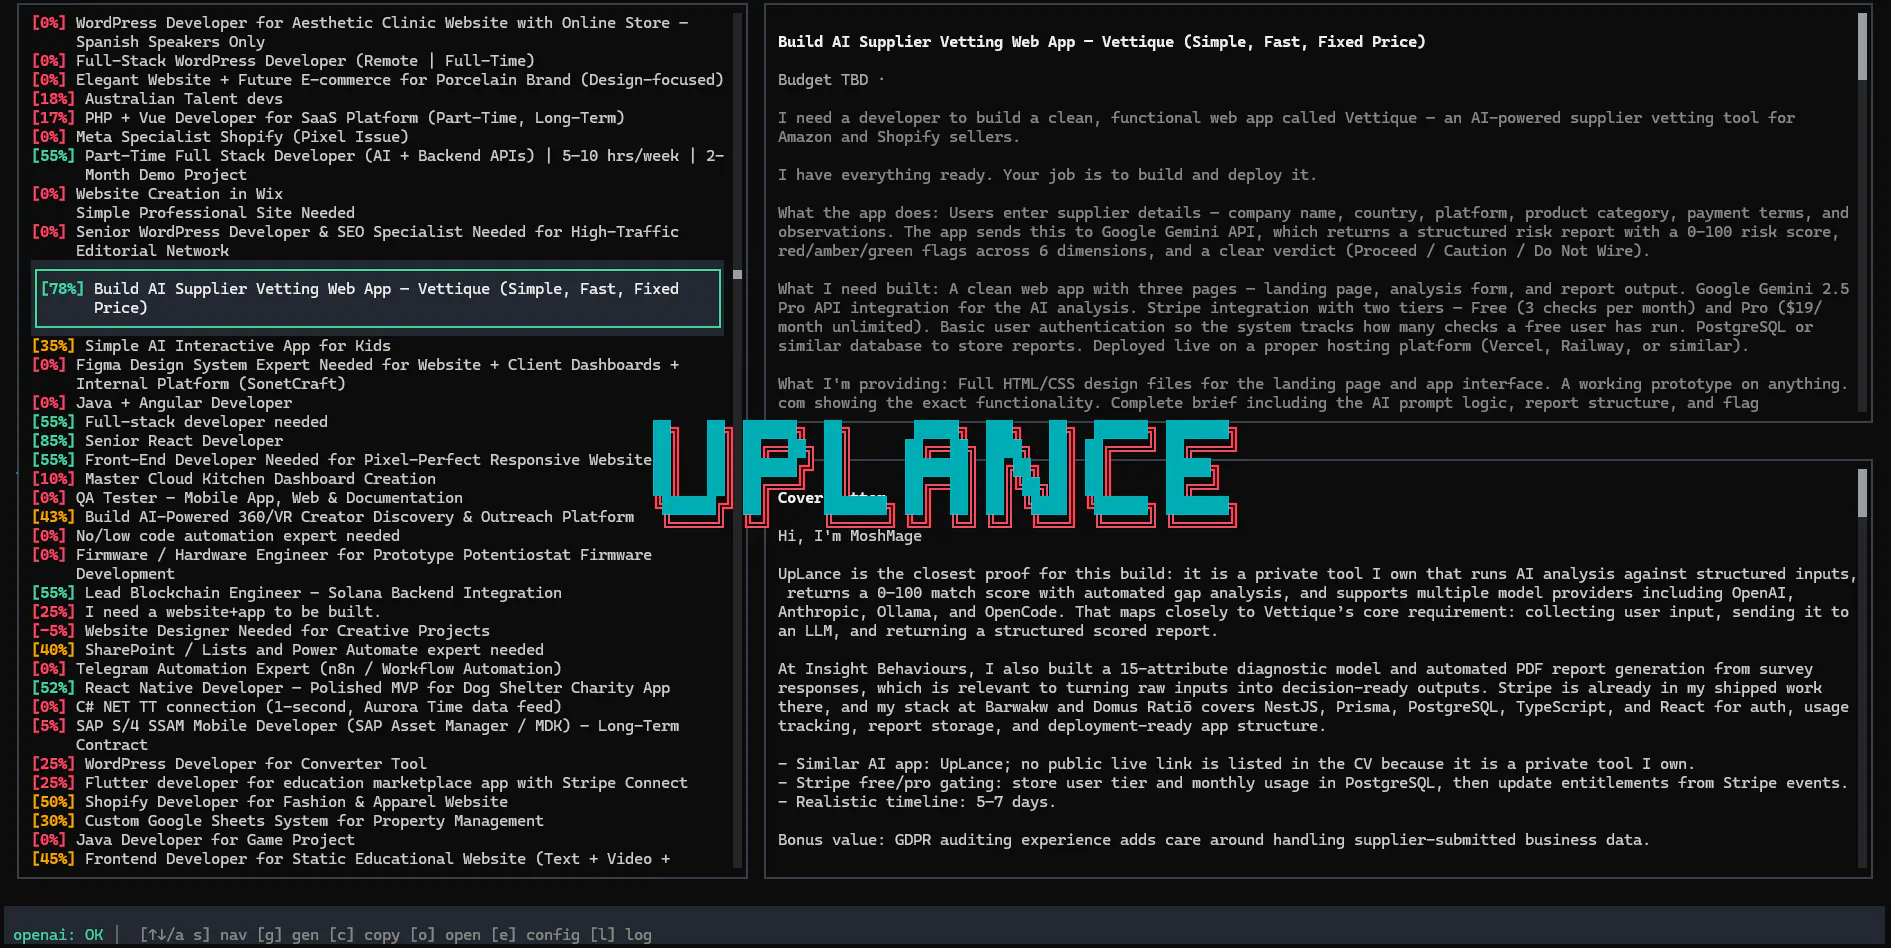Choose the Telegram Automation Expert (n8n) listing
This screenshot has width=1891, height=948.
[378, 669]
